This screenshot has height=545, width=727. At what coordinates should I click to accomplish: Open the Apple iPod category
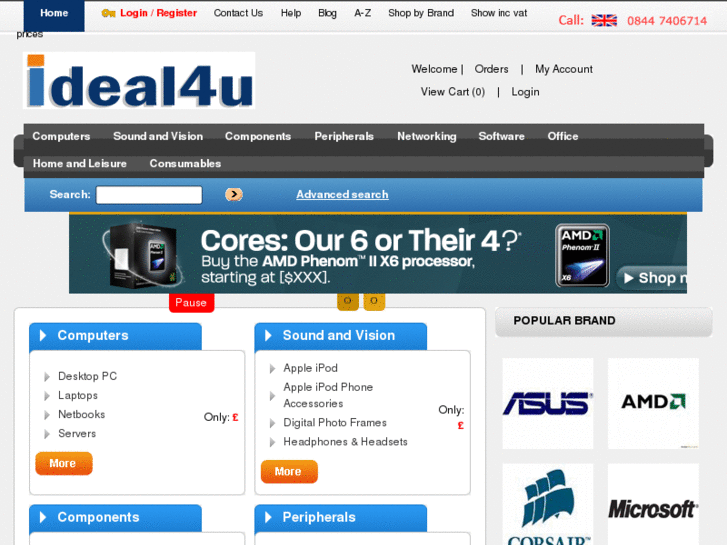pos(310,368)
